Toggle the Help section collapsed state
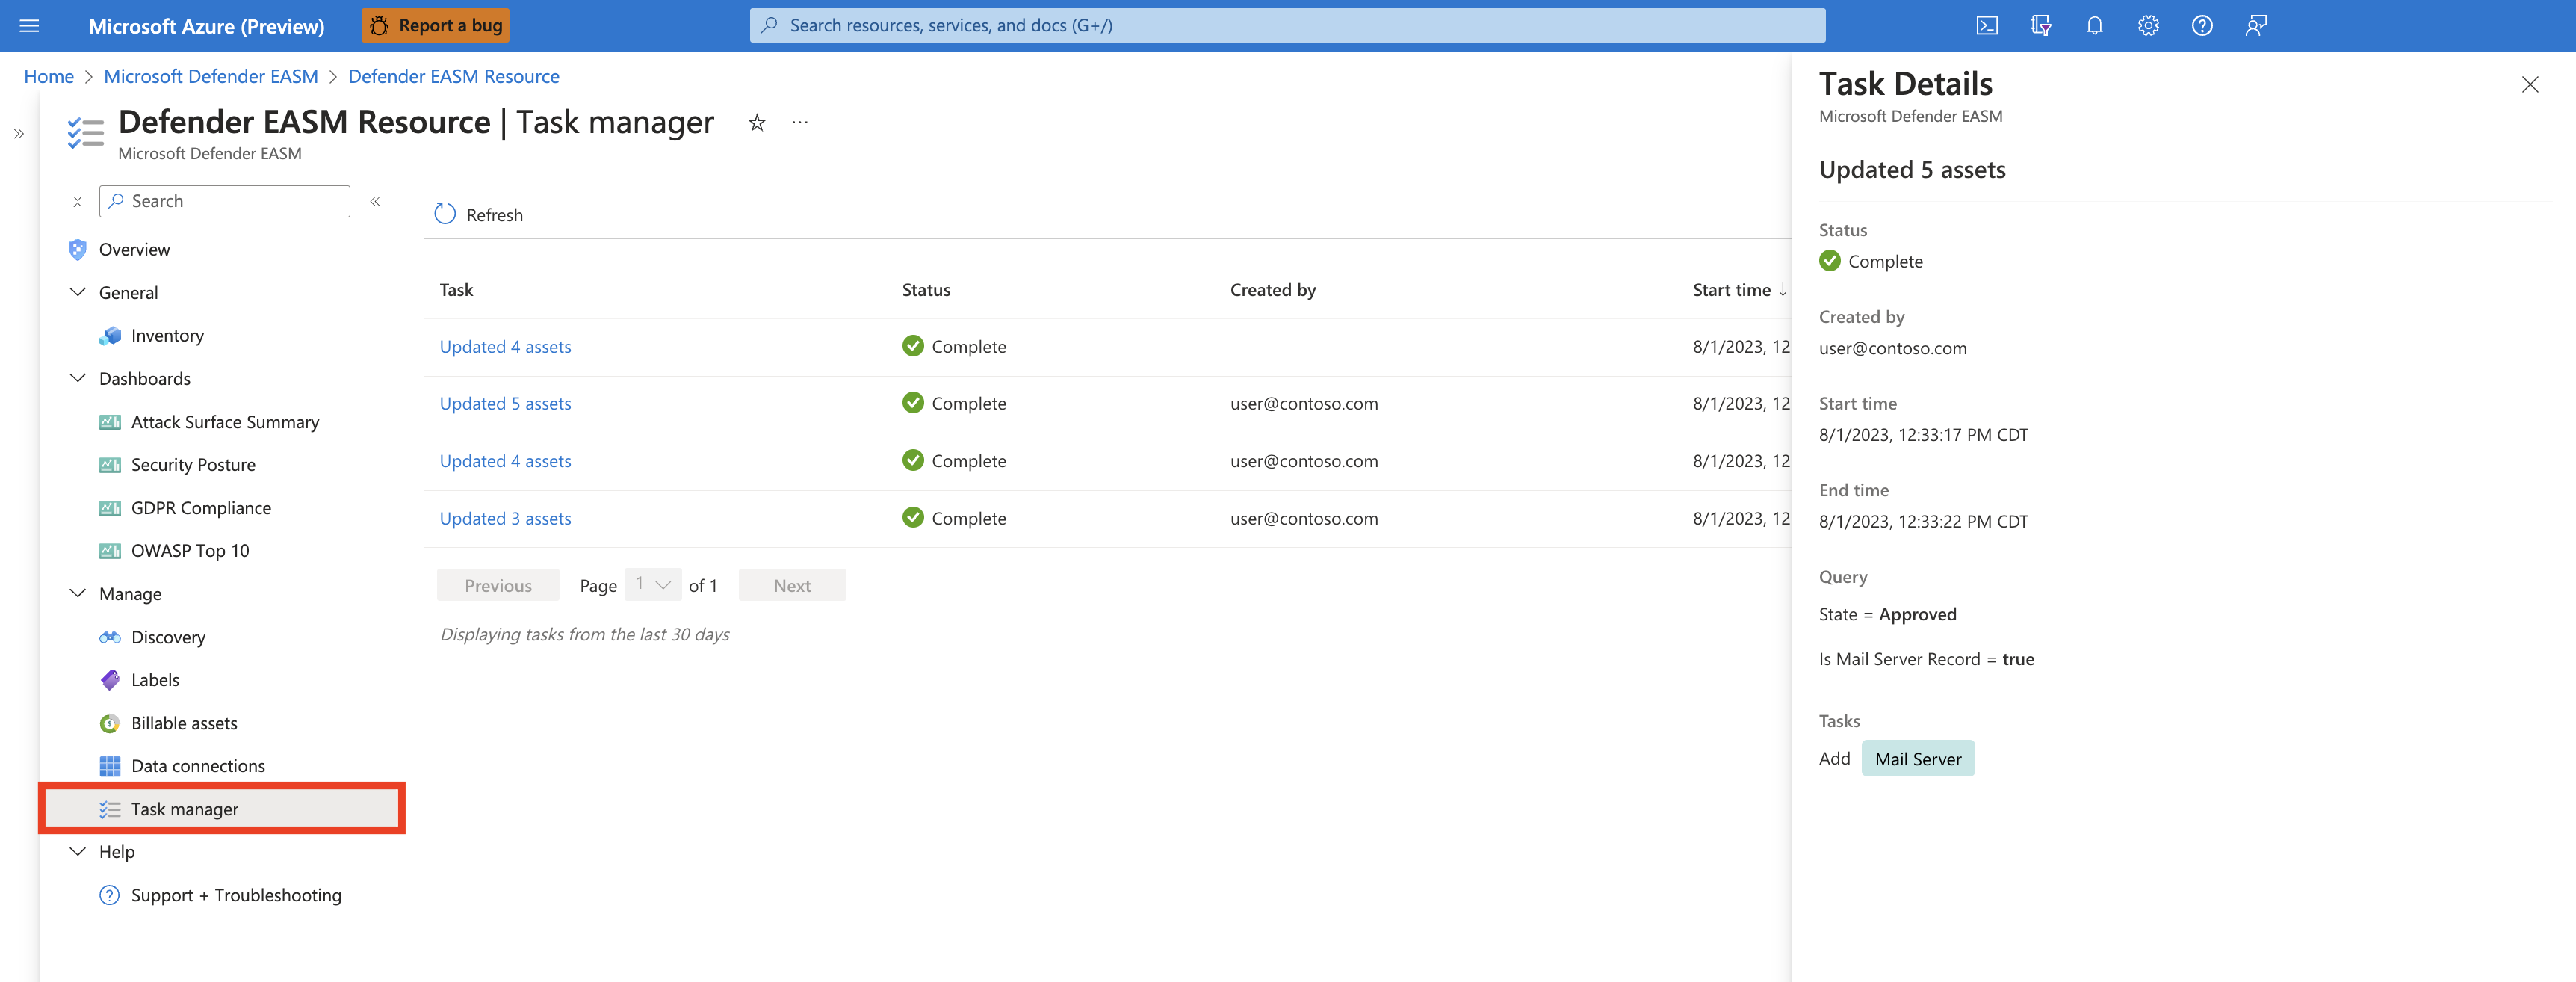The width and height of the screenshot is (2576, 982). pyautogui.click(x=77, y=850)
